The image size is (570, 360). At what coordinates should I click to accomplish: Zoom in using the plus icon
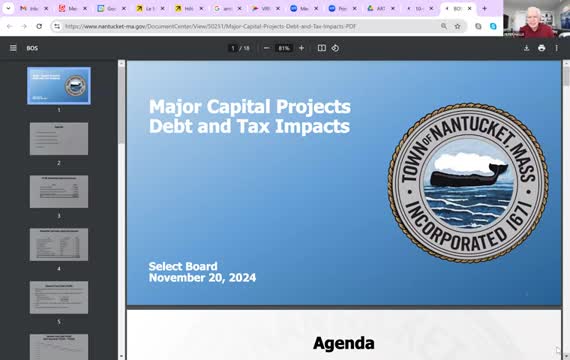(301, 48)
